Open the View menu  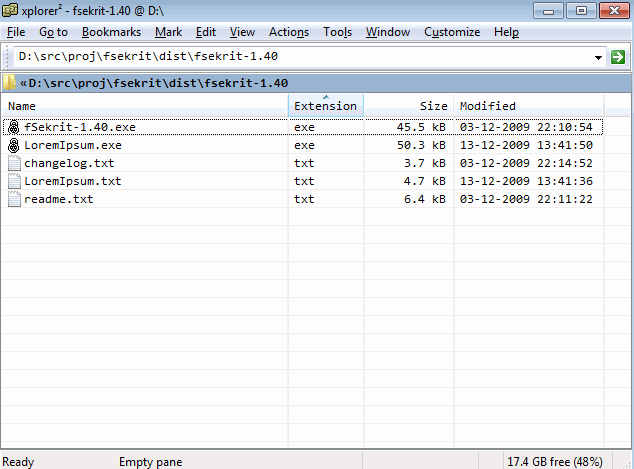coord(242,32)
